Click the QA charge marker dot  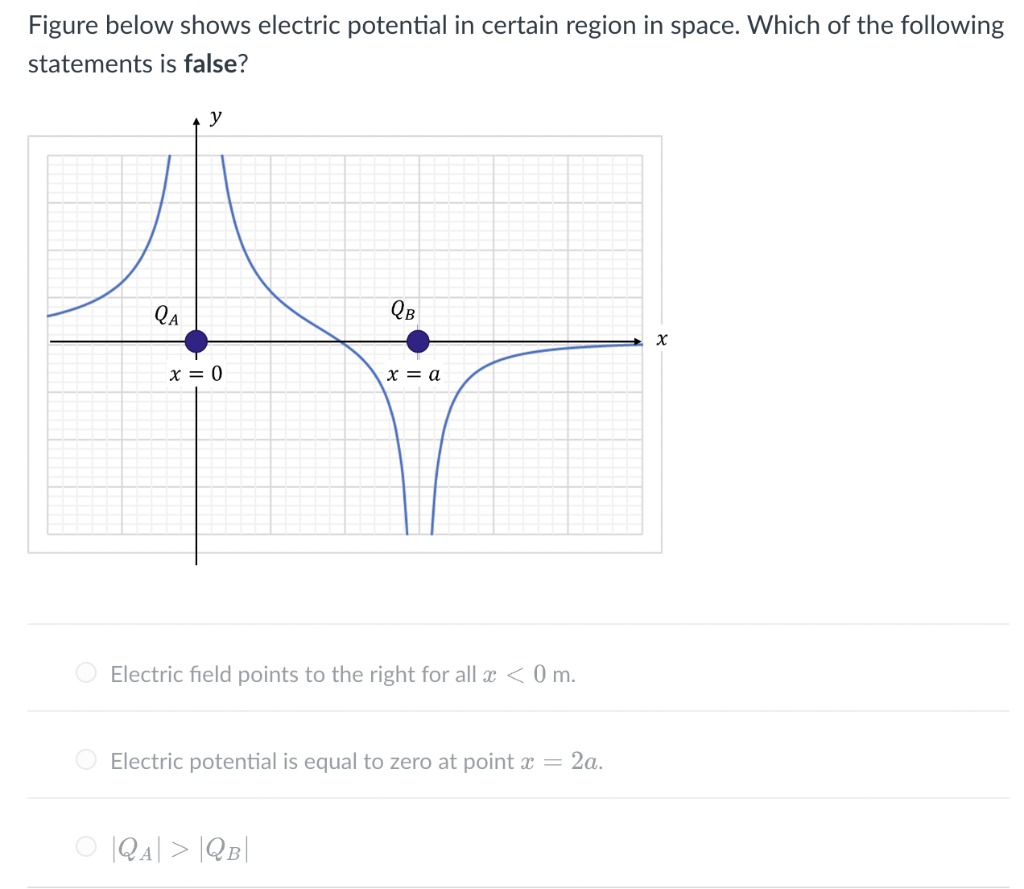point(196,341)
